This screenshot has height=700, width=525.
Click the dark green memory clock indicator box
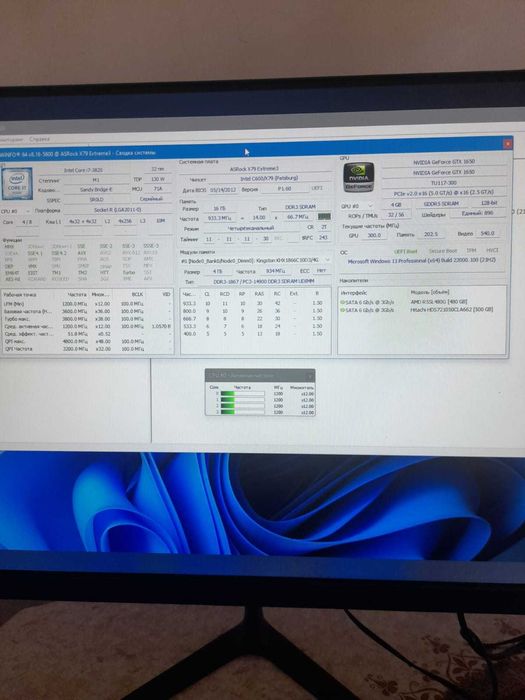[x=324, y=217]
